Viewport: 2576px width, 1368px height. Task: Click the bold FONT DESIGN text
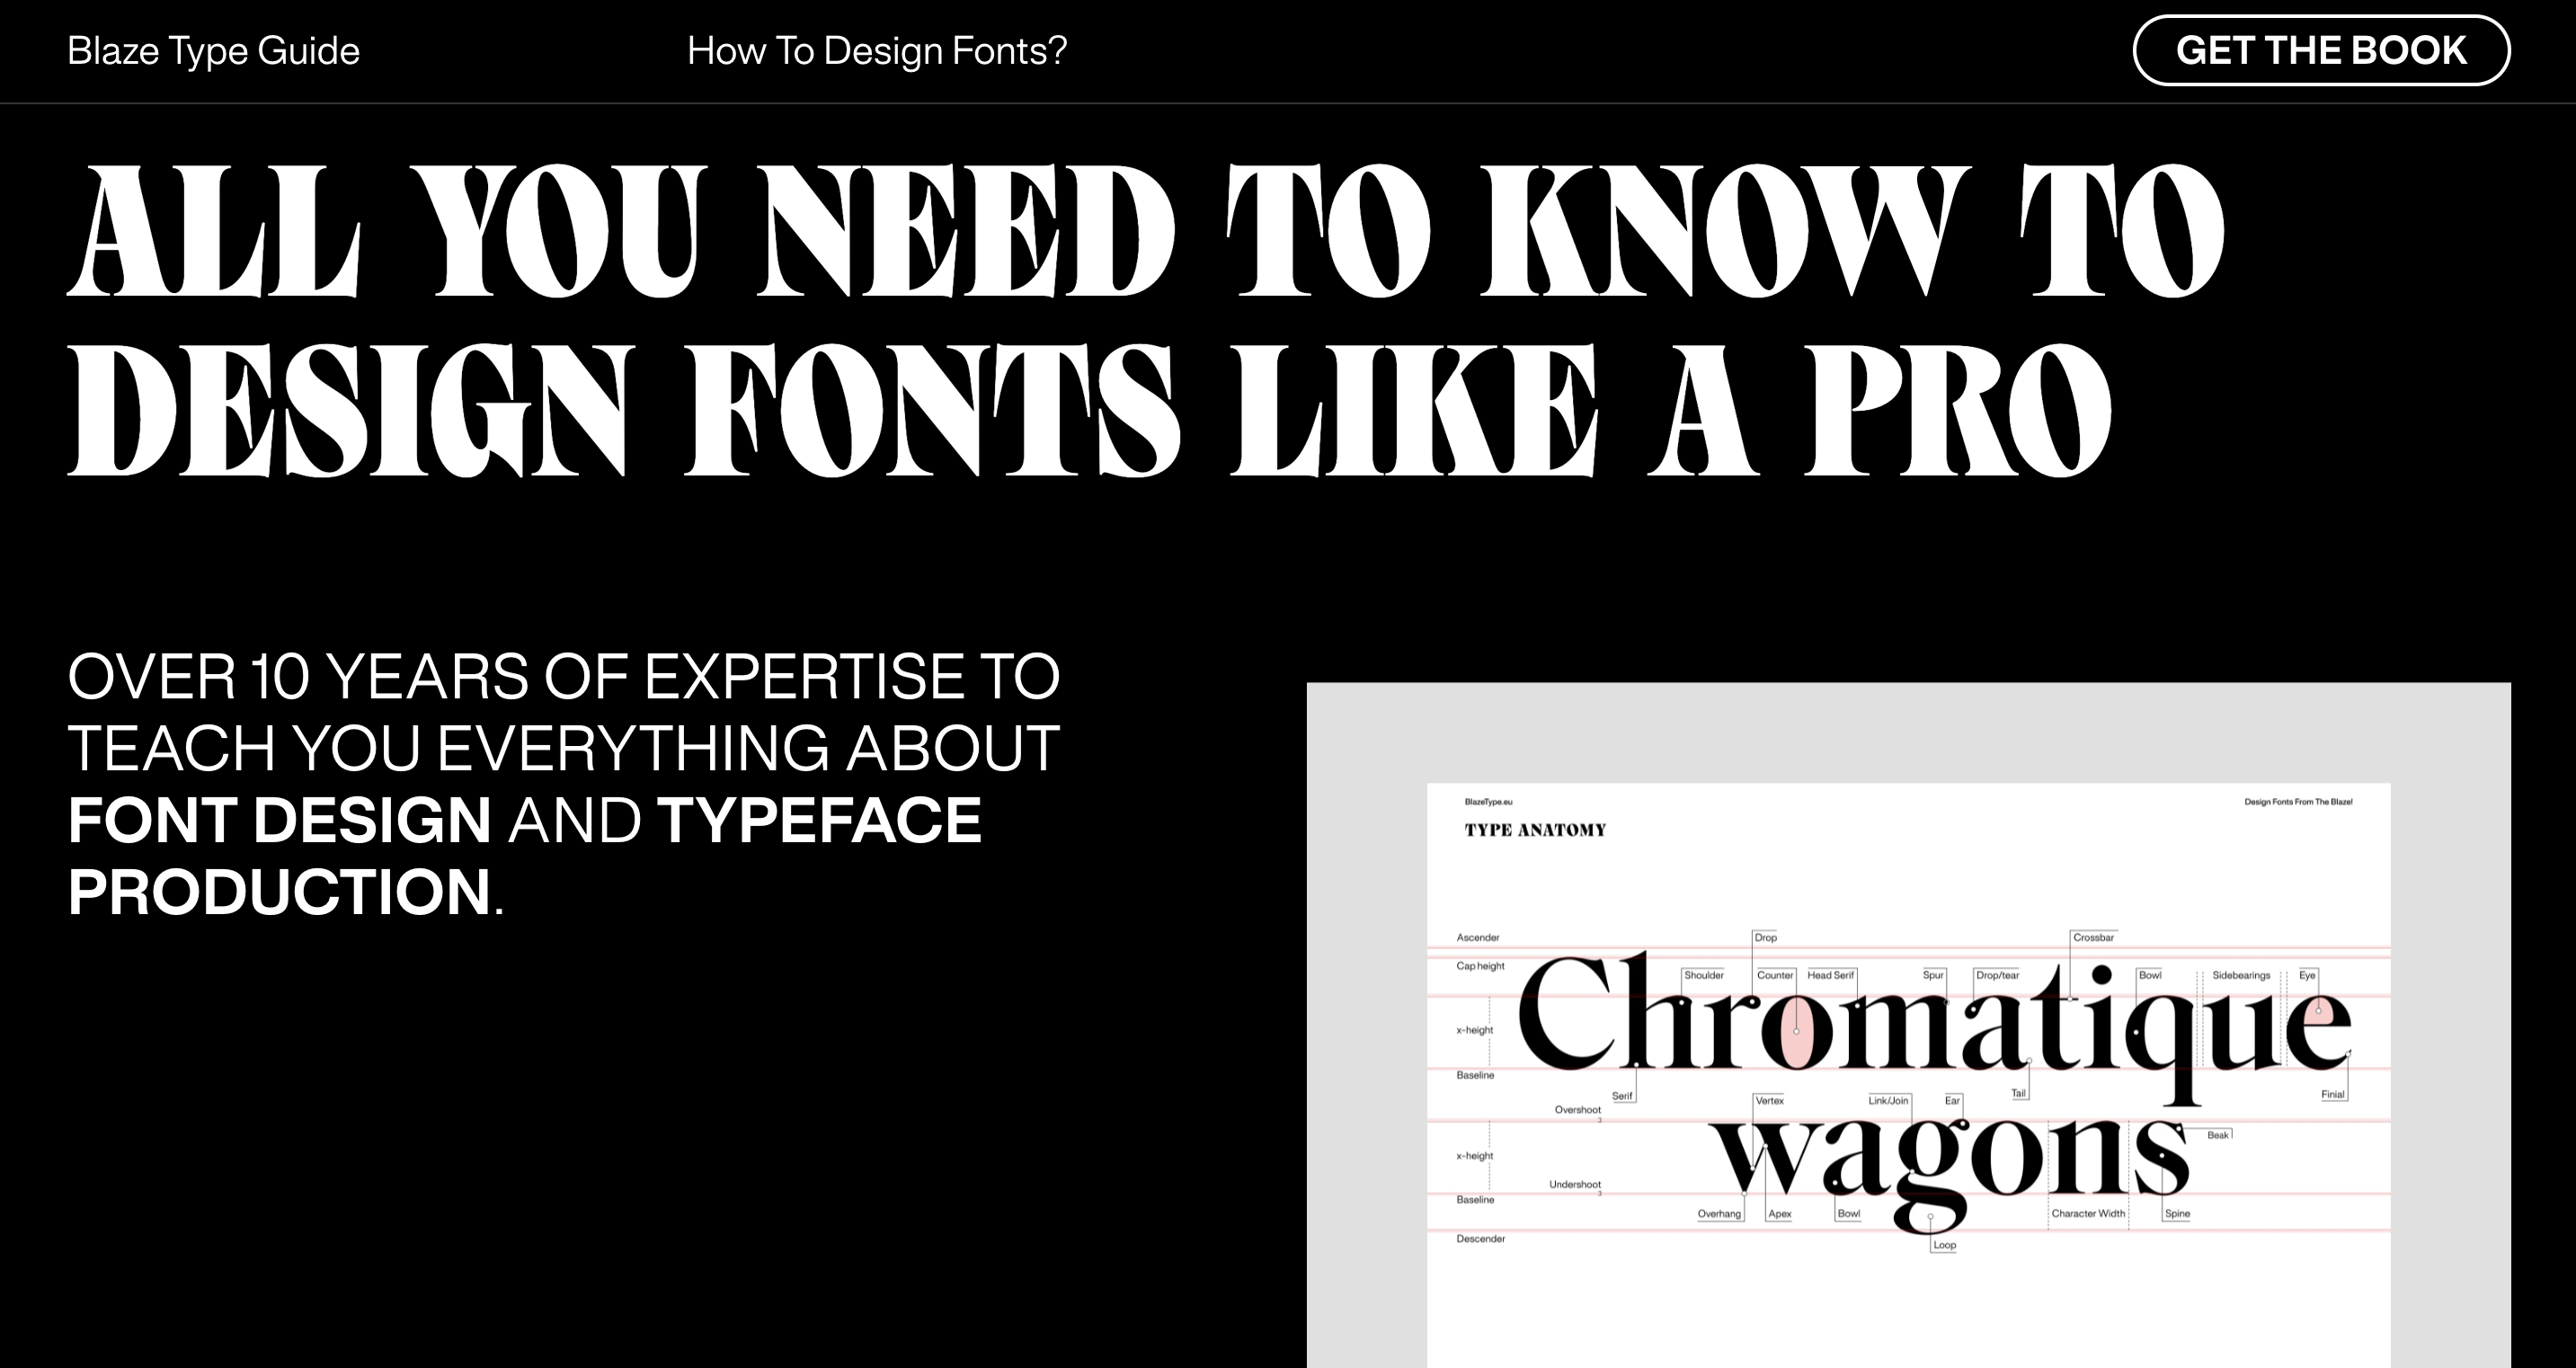coord(279,820)
